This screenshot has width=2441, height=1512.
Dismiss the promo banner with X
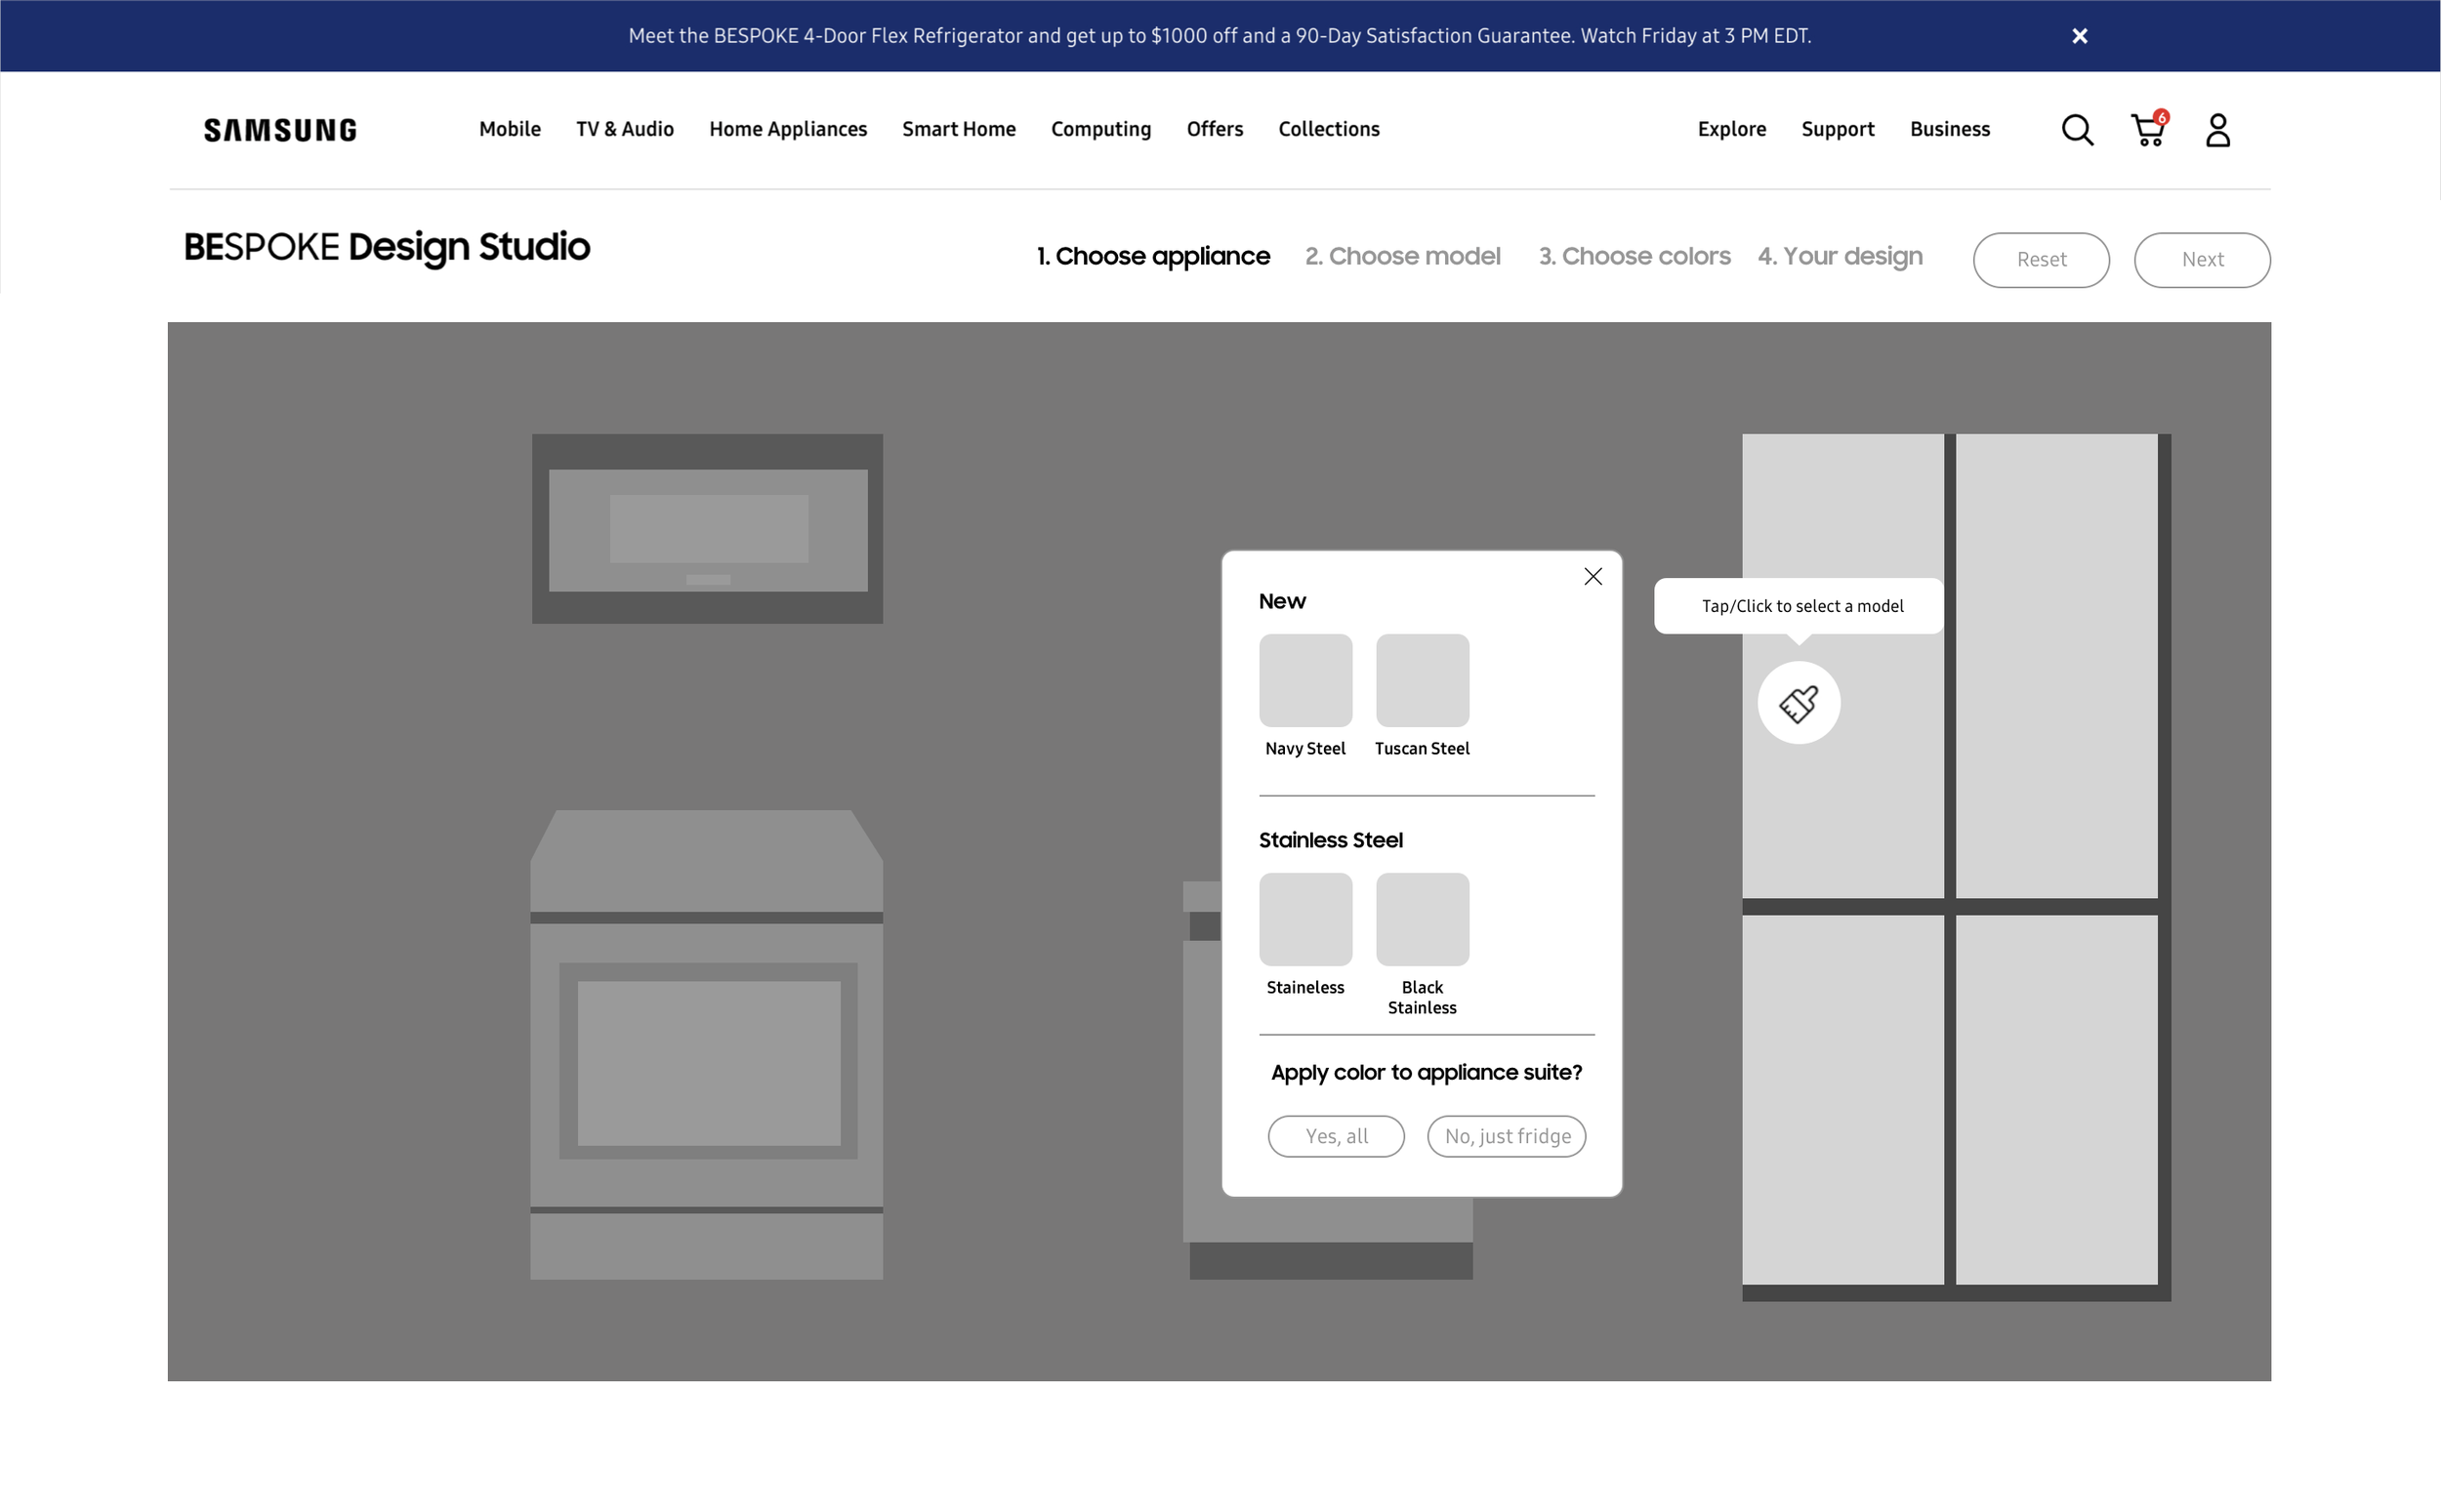click(2079, 36)
